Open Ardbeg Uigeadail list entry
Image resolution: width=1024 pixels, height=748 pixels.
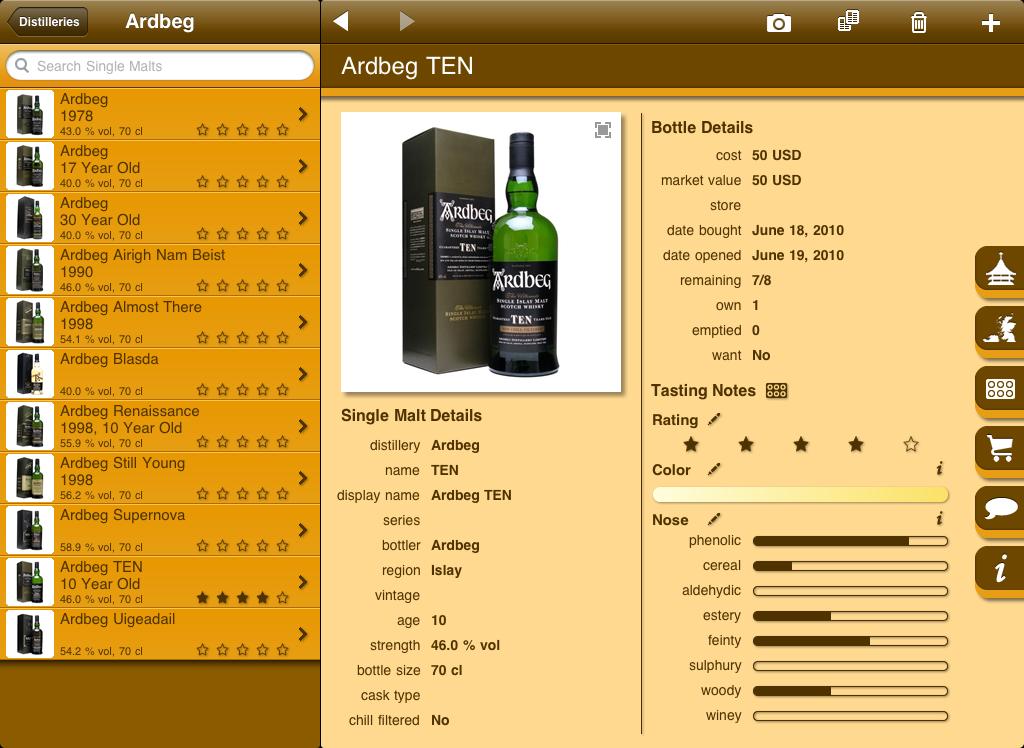click(x=160, y=634)
